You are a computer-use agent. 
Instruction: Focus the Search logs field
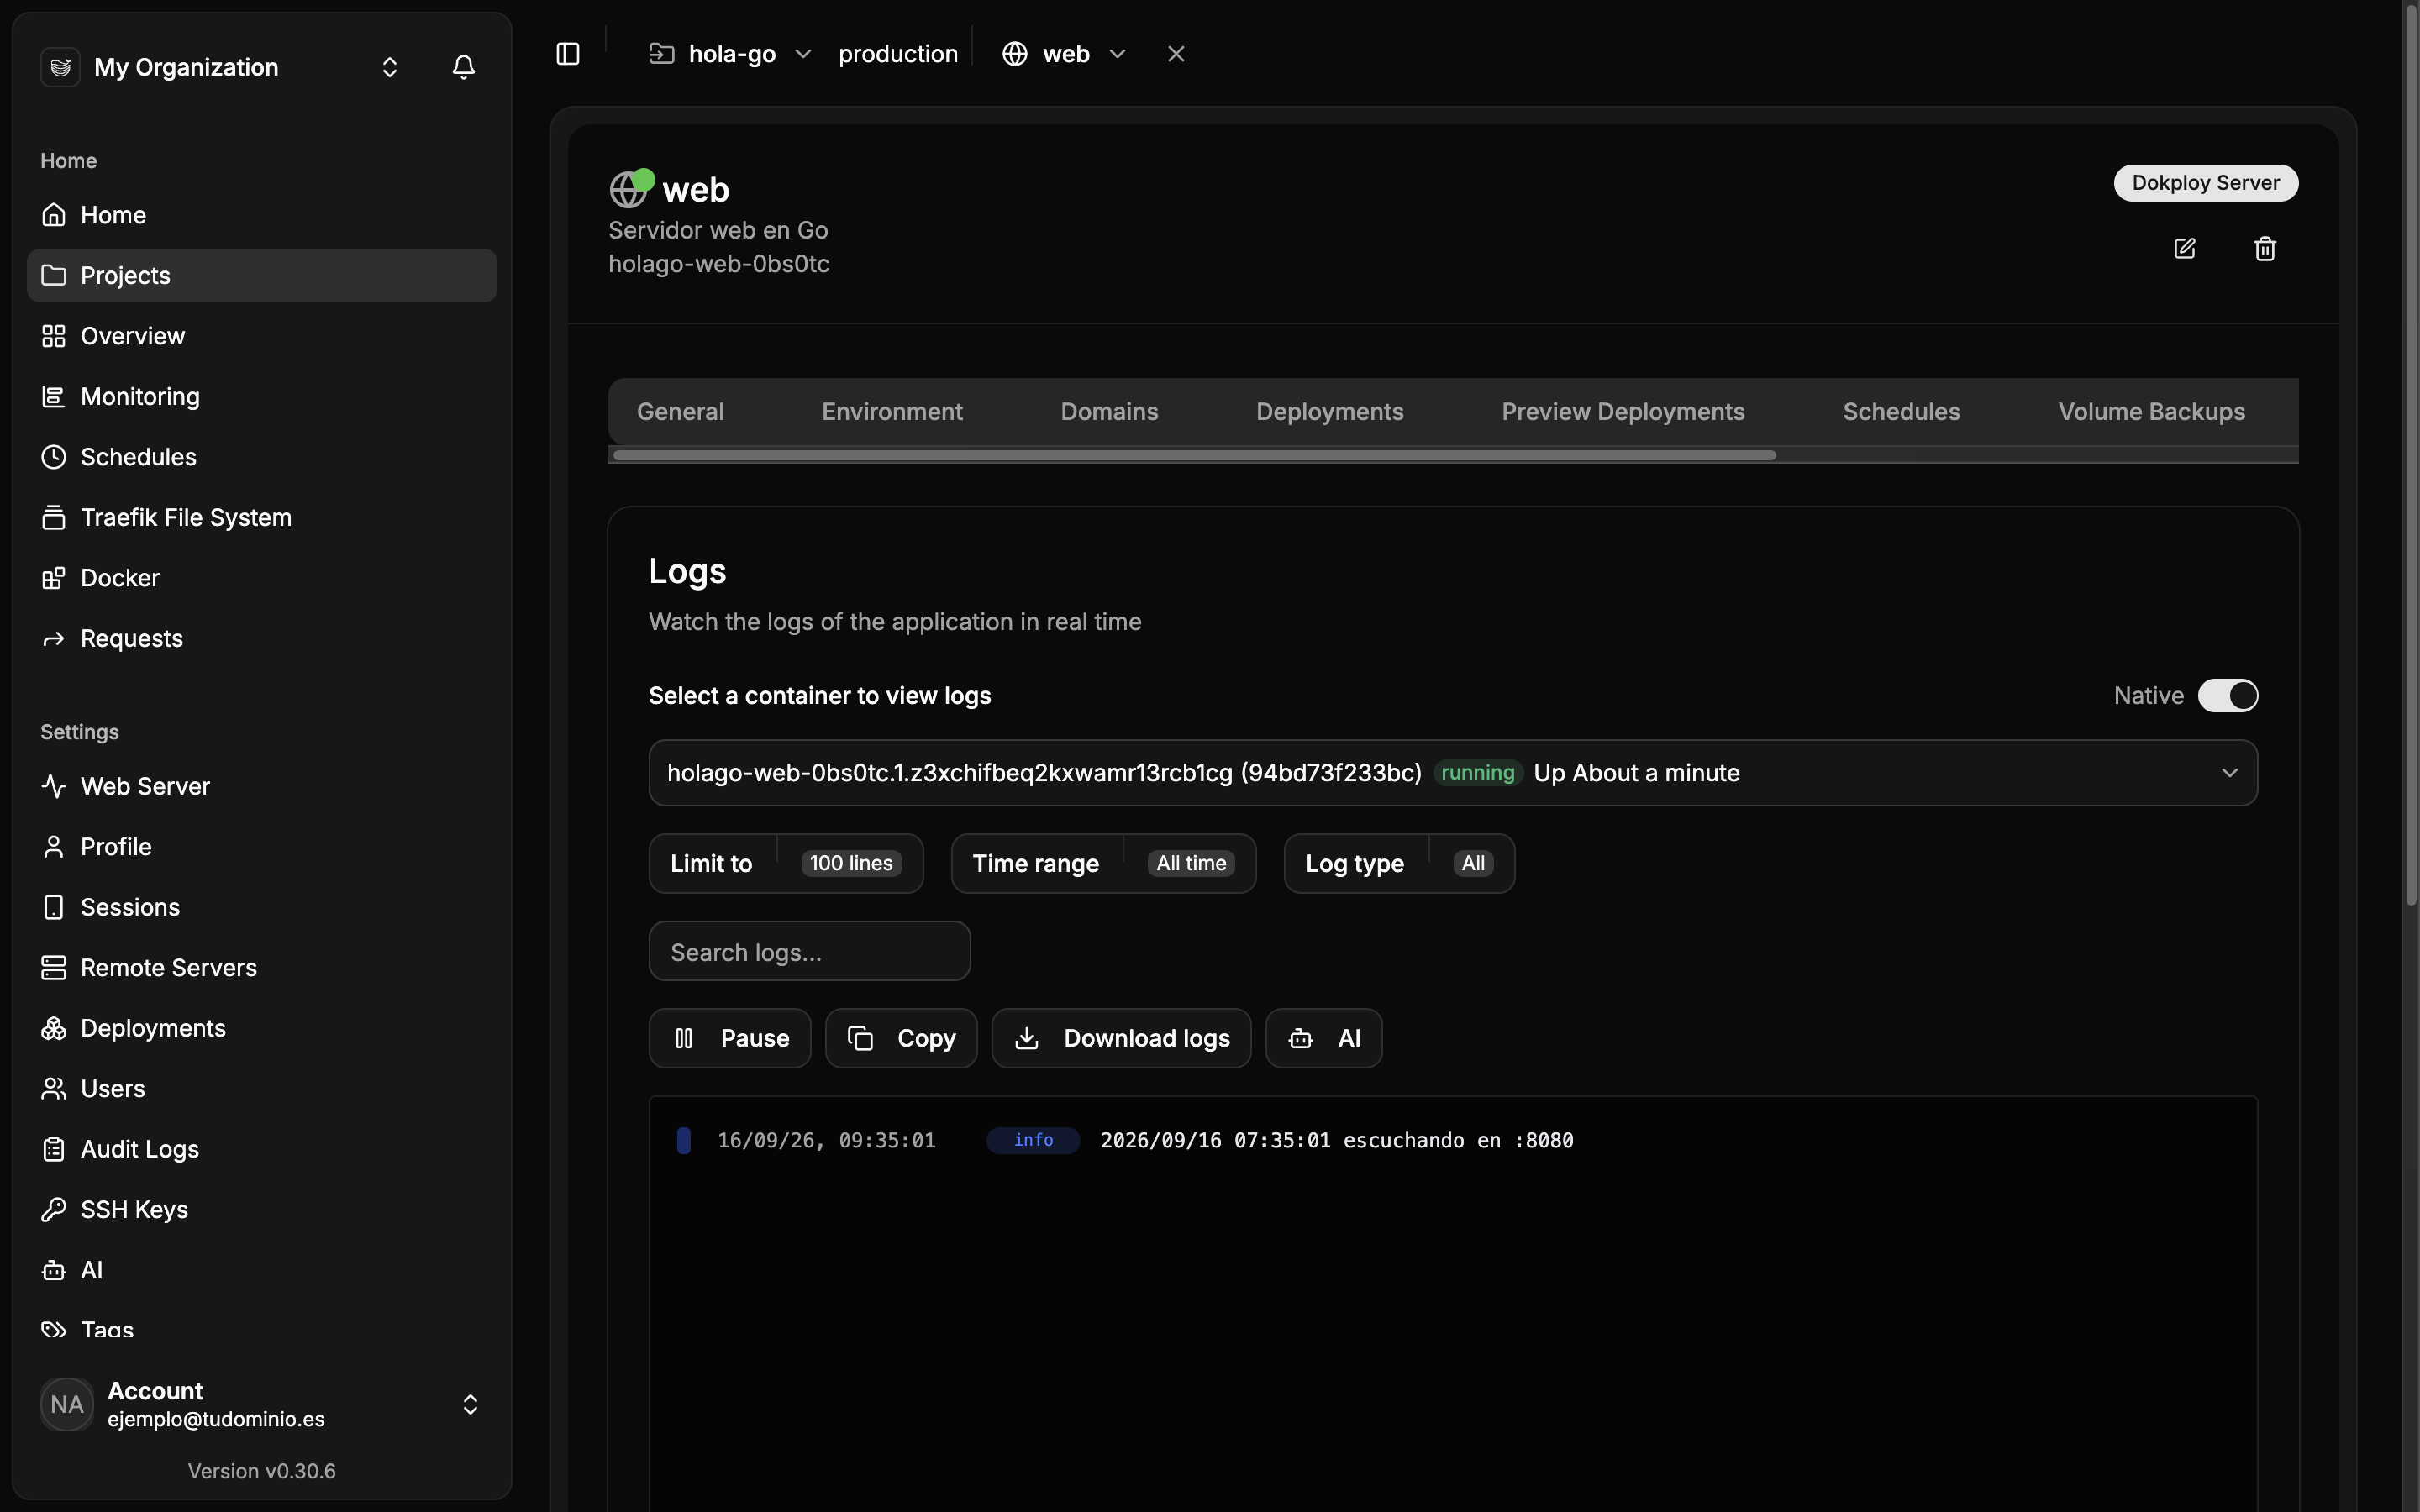[809, 951]
